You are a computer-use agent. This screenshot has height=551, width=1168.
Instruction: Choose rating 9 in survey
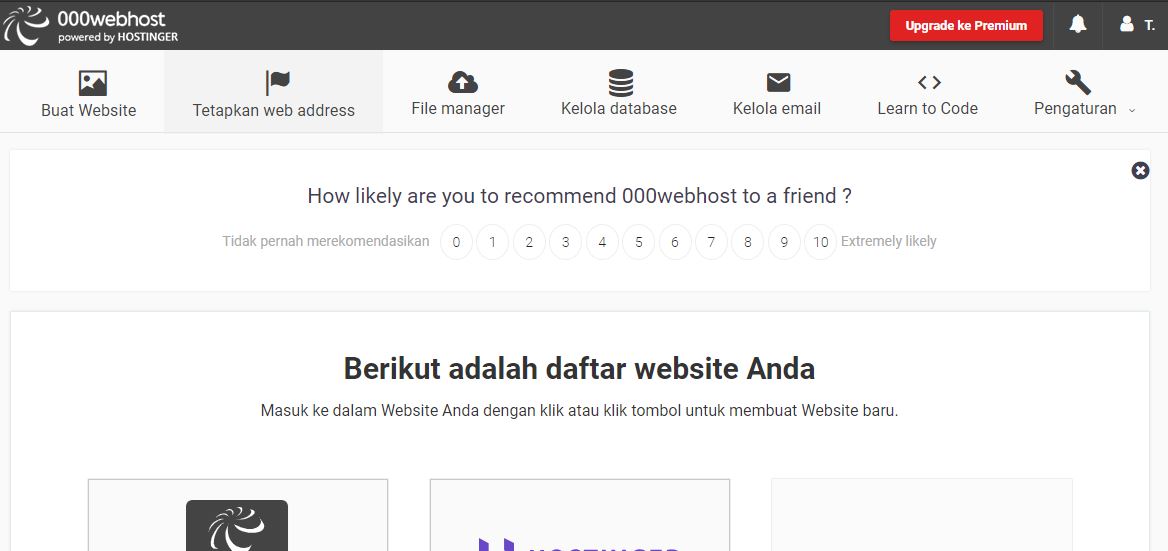pyautogui.click(x=784, y=242)
